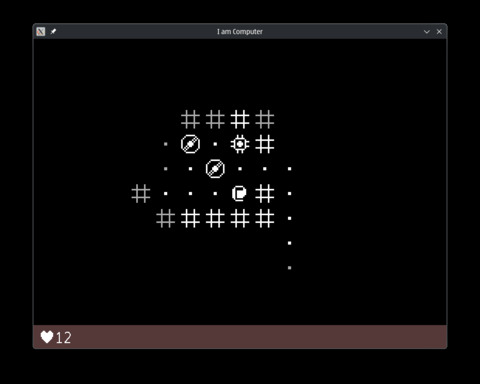Screen dimensions: 480x384
Task: Click the dot tile directly left of the mug
Action: [x=215, y=193]
